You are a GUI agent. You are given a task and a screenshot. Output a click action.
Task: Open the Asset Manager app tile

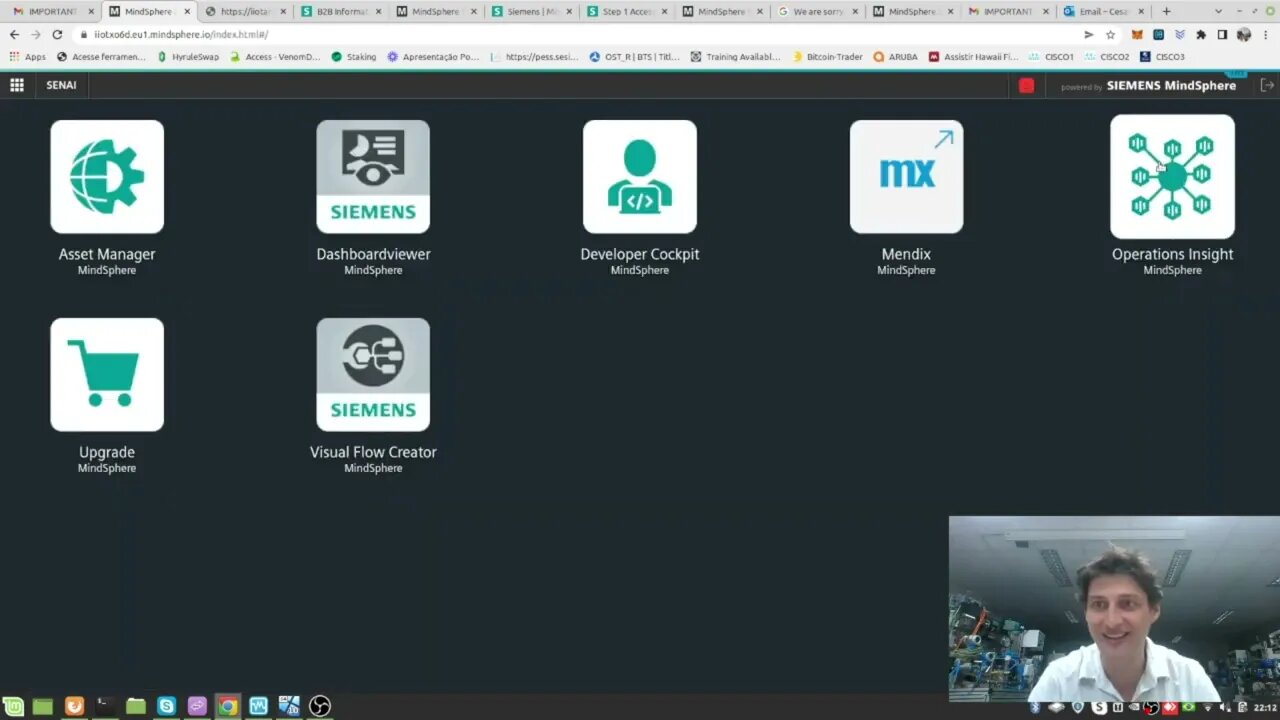coord(107,177)
